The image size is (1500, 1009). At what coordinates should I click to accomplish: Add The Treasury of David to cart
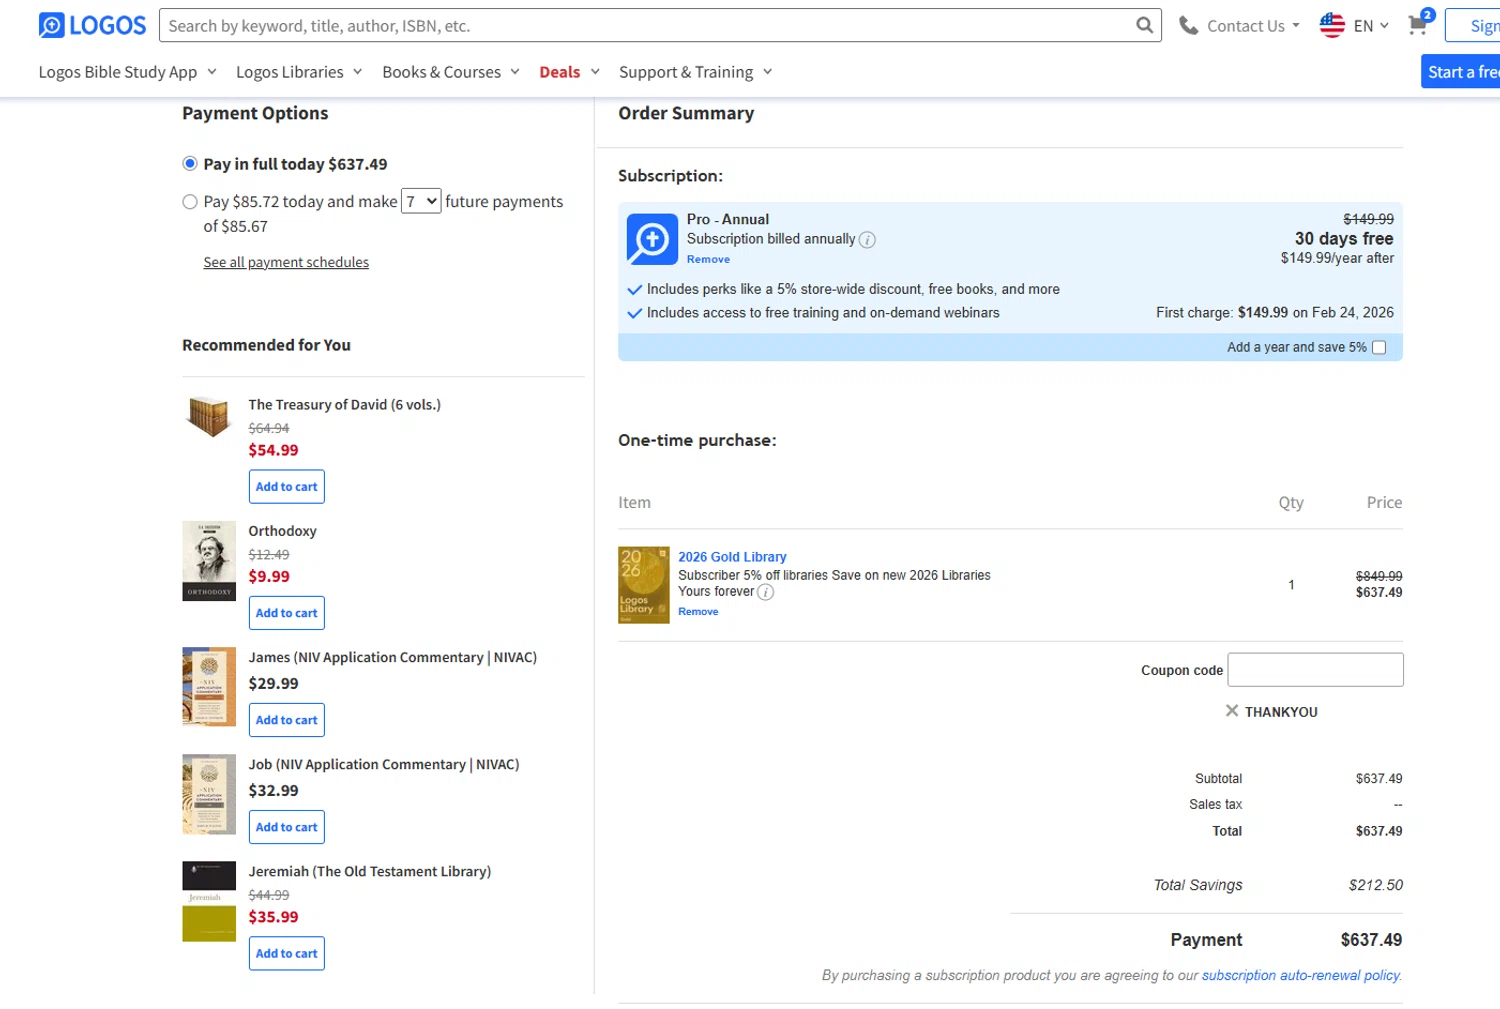pos(286,487)
